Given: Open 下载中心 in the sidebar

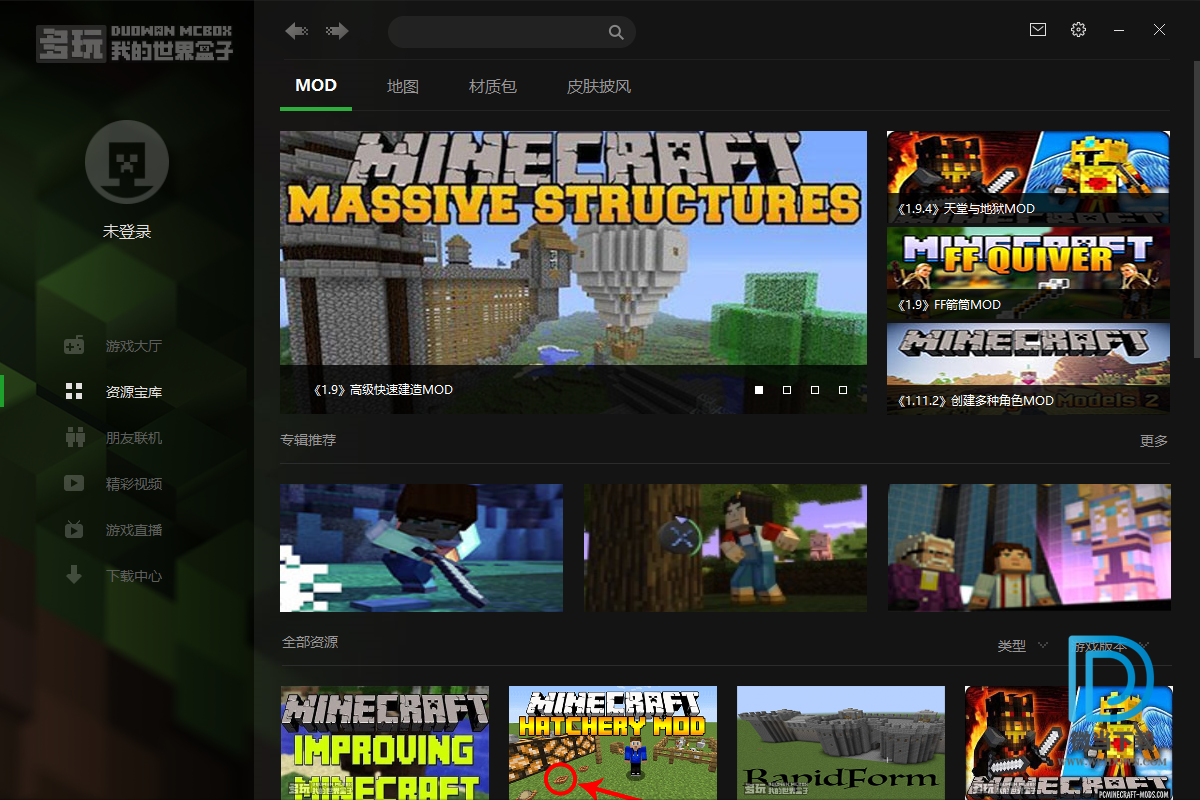Looking at the screenshot, I should coord(134,576).
